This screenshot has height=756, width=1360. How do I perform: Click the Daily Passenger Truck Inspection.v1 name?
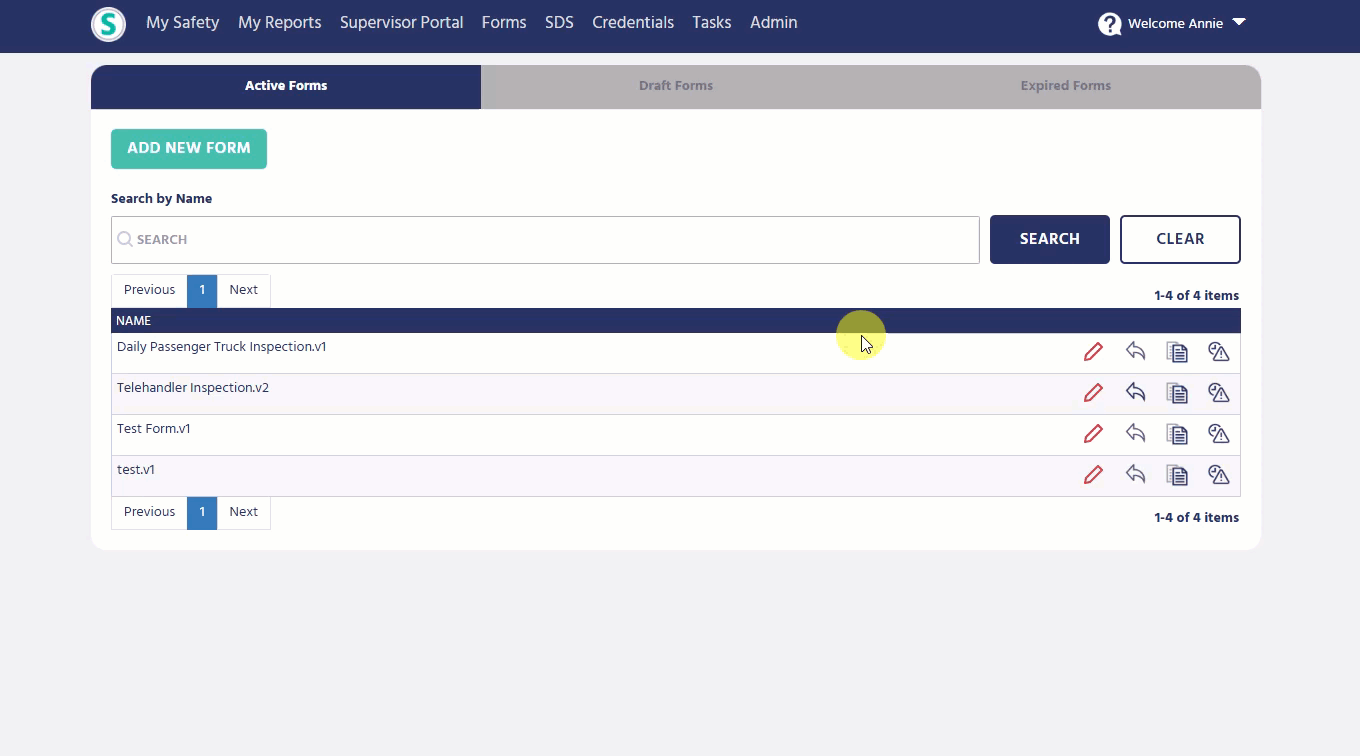coord(222,347)
